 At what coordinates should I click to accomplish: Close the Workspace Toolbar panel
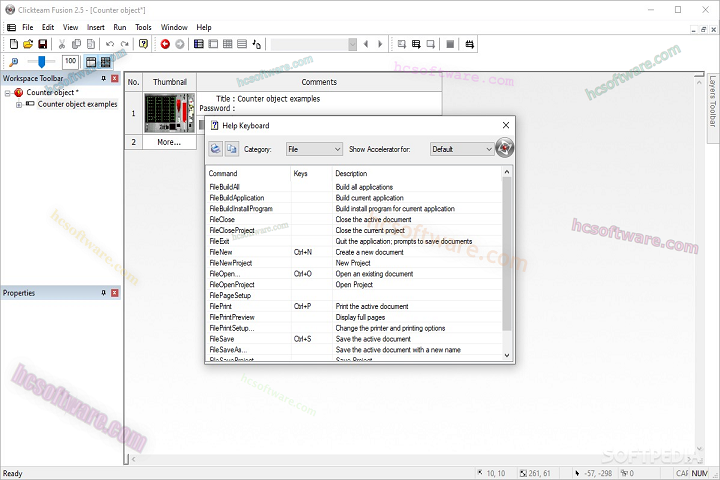point(115,79)
